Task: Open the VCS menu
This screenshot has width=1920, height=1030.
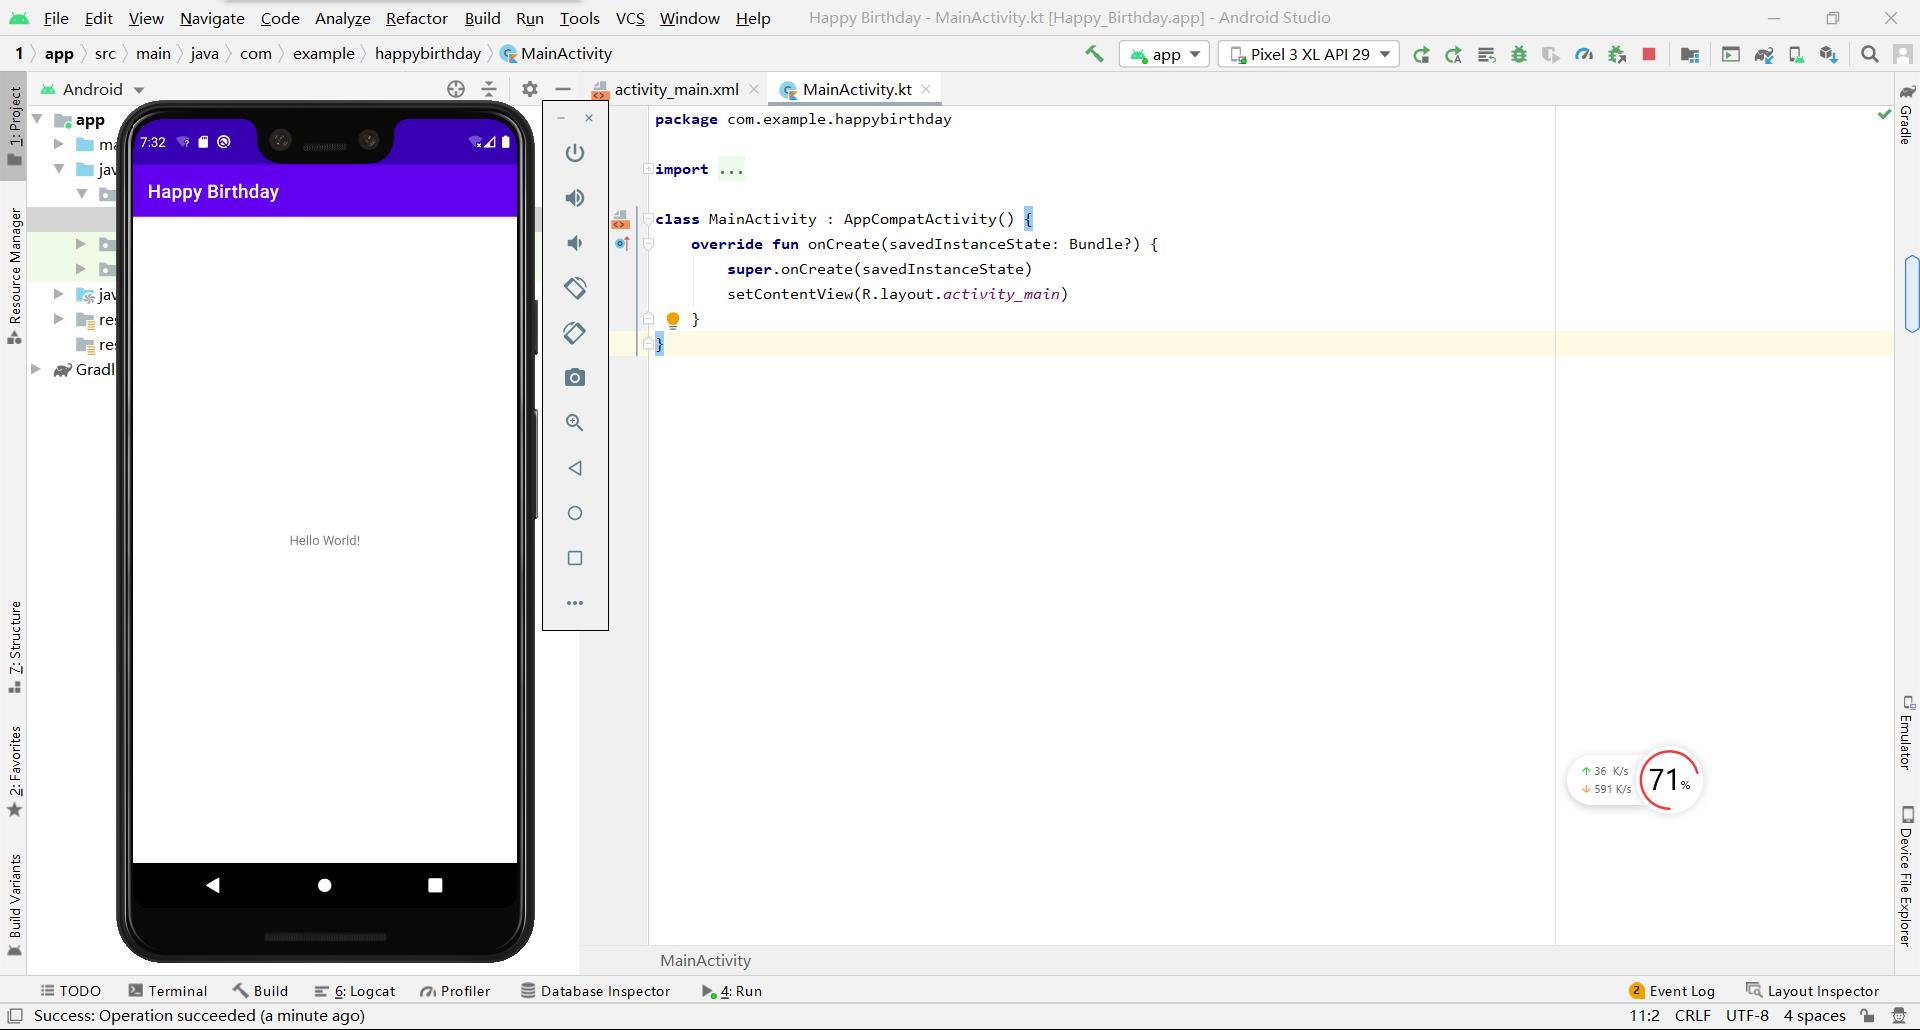Action: [630, 18]
